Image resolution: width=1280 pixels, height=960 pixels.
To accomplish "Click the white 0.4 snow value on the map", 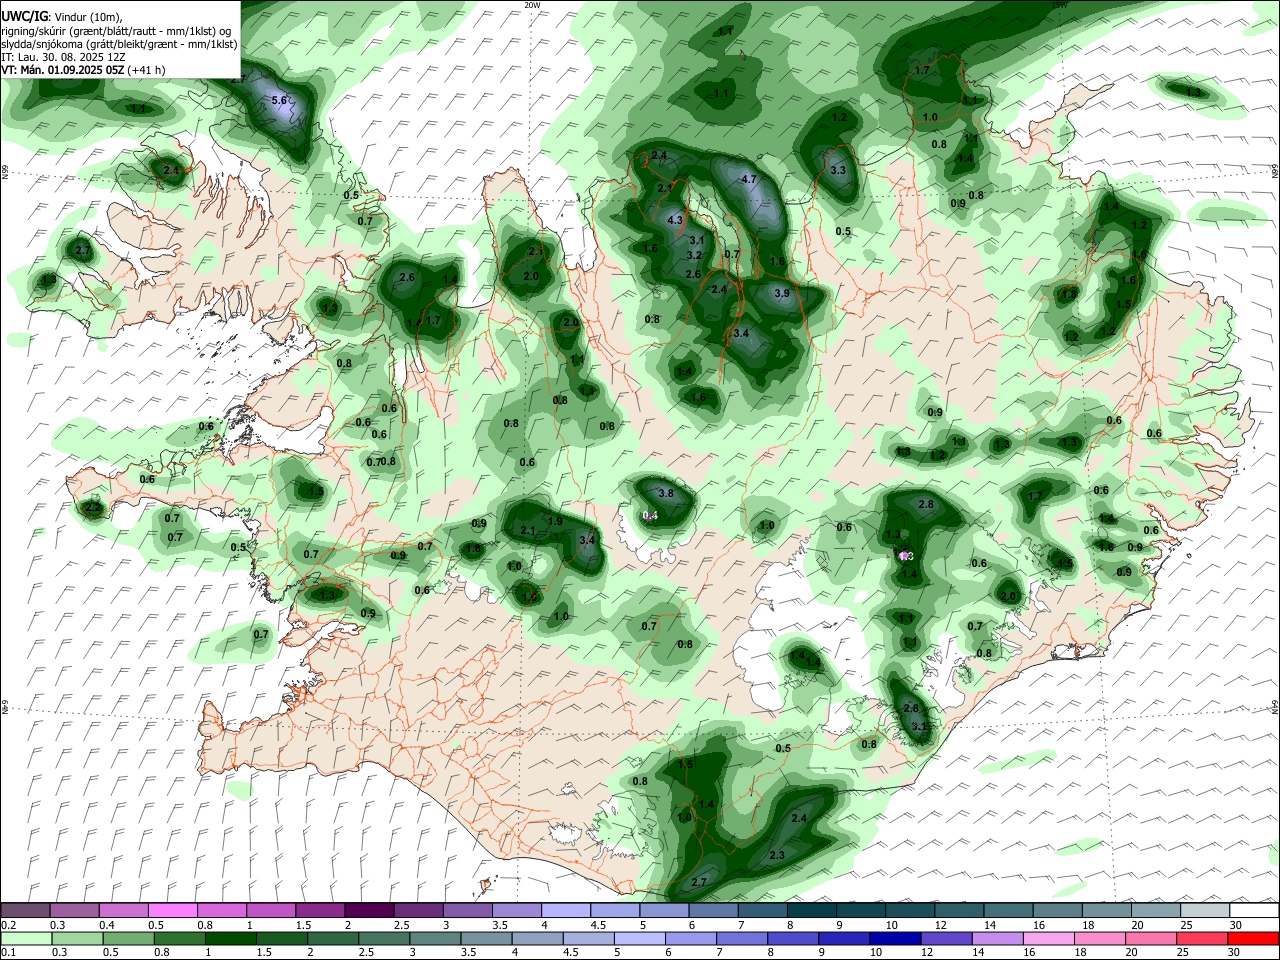I will tap(650, 516).
